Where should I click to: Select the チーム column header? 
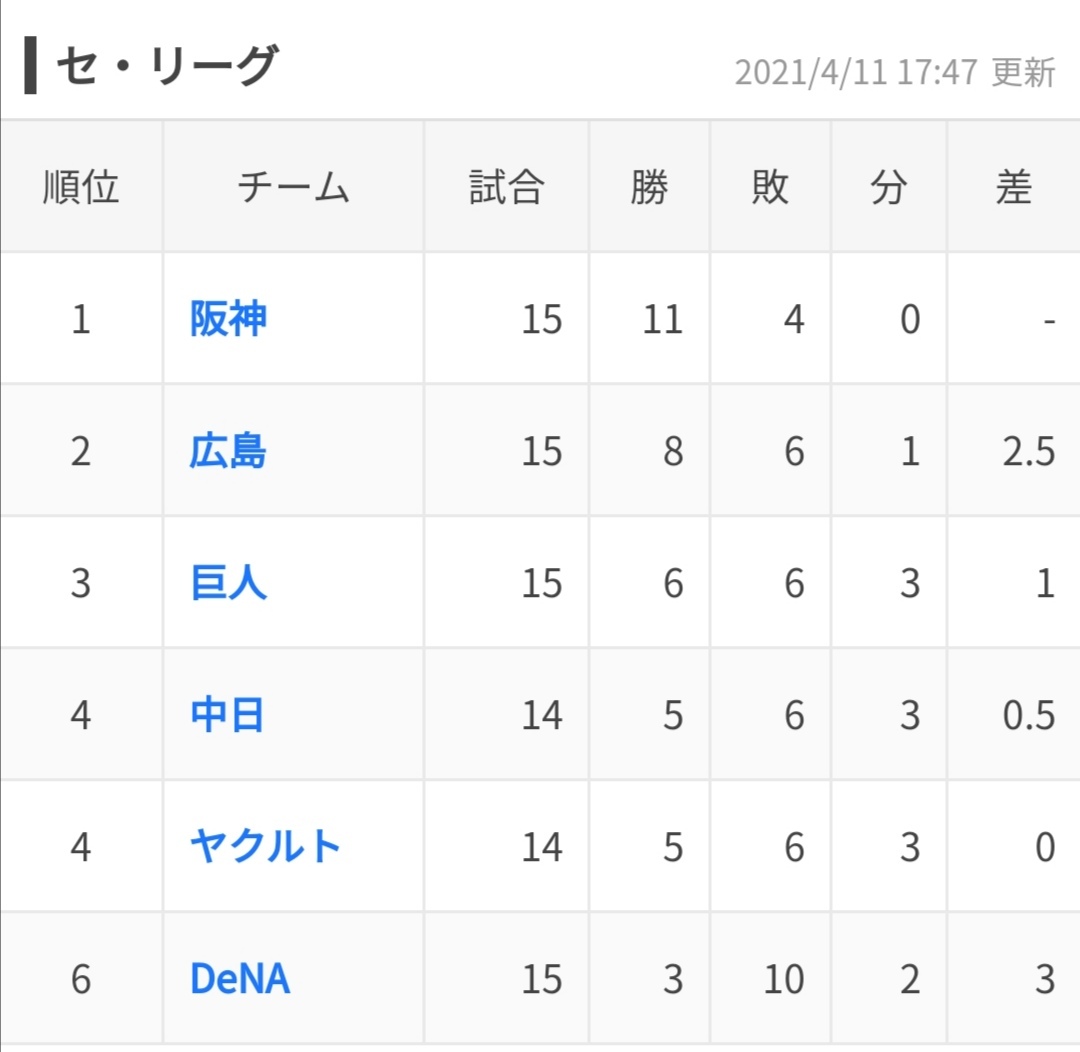coord(293,187)
